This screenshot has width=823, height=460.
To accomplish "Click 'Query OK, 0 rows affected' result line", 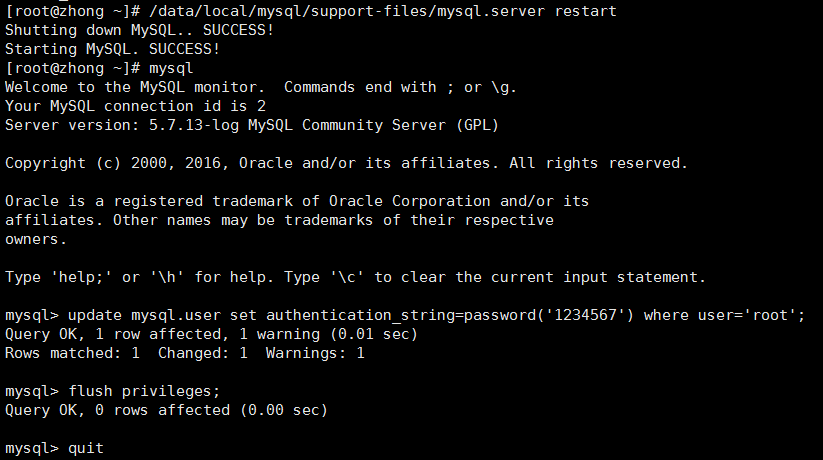I will pos(166,410).
